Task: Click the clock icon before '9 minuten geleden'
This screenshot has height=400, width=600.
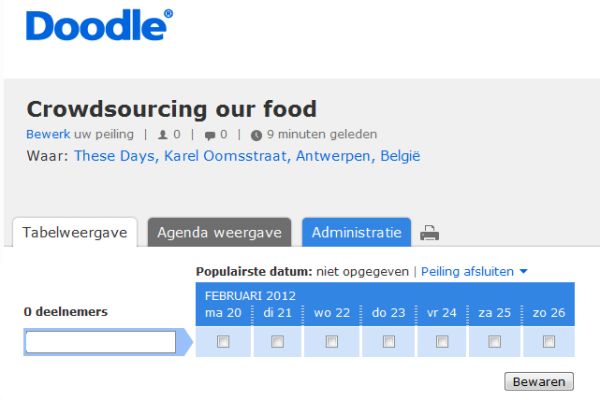Action: tap(256, 134)
